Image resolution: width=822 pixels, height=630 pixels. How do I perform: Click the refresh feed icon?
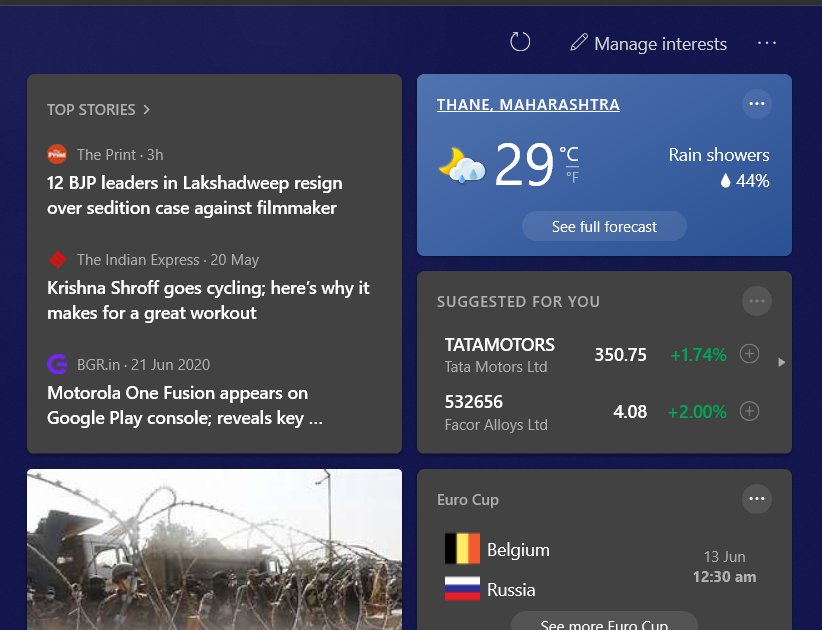tap(520, 42)
